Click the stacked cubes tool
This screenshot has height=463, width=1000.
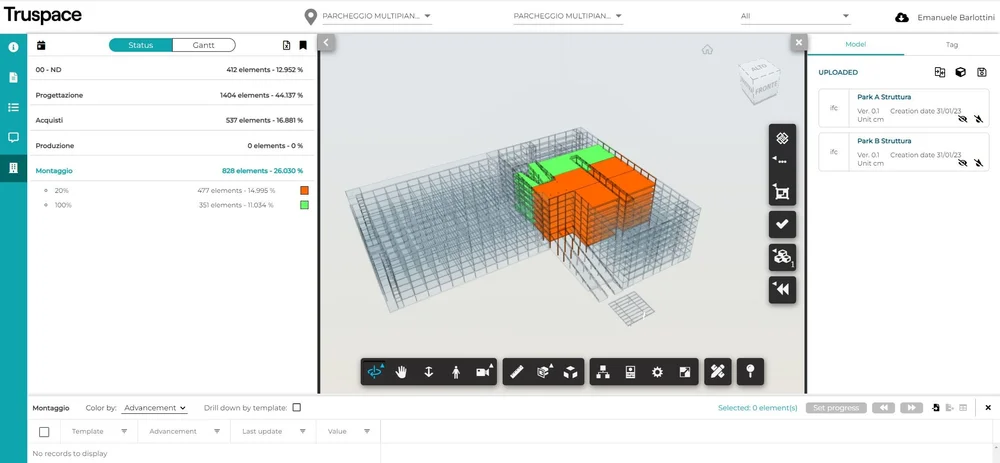(783, 257)
